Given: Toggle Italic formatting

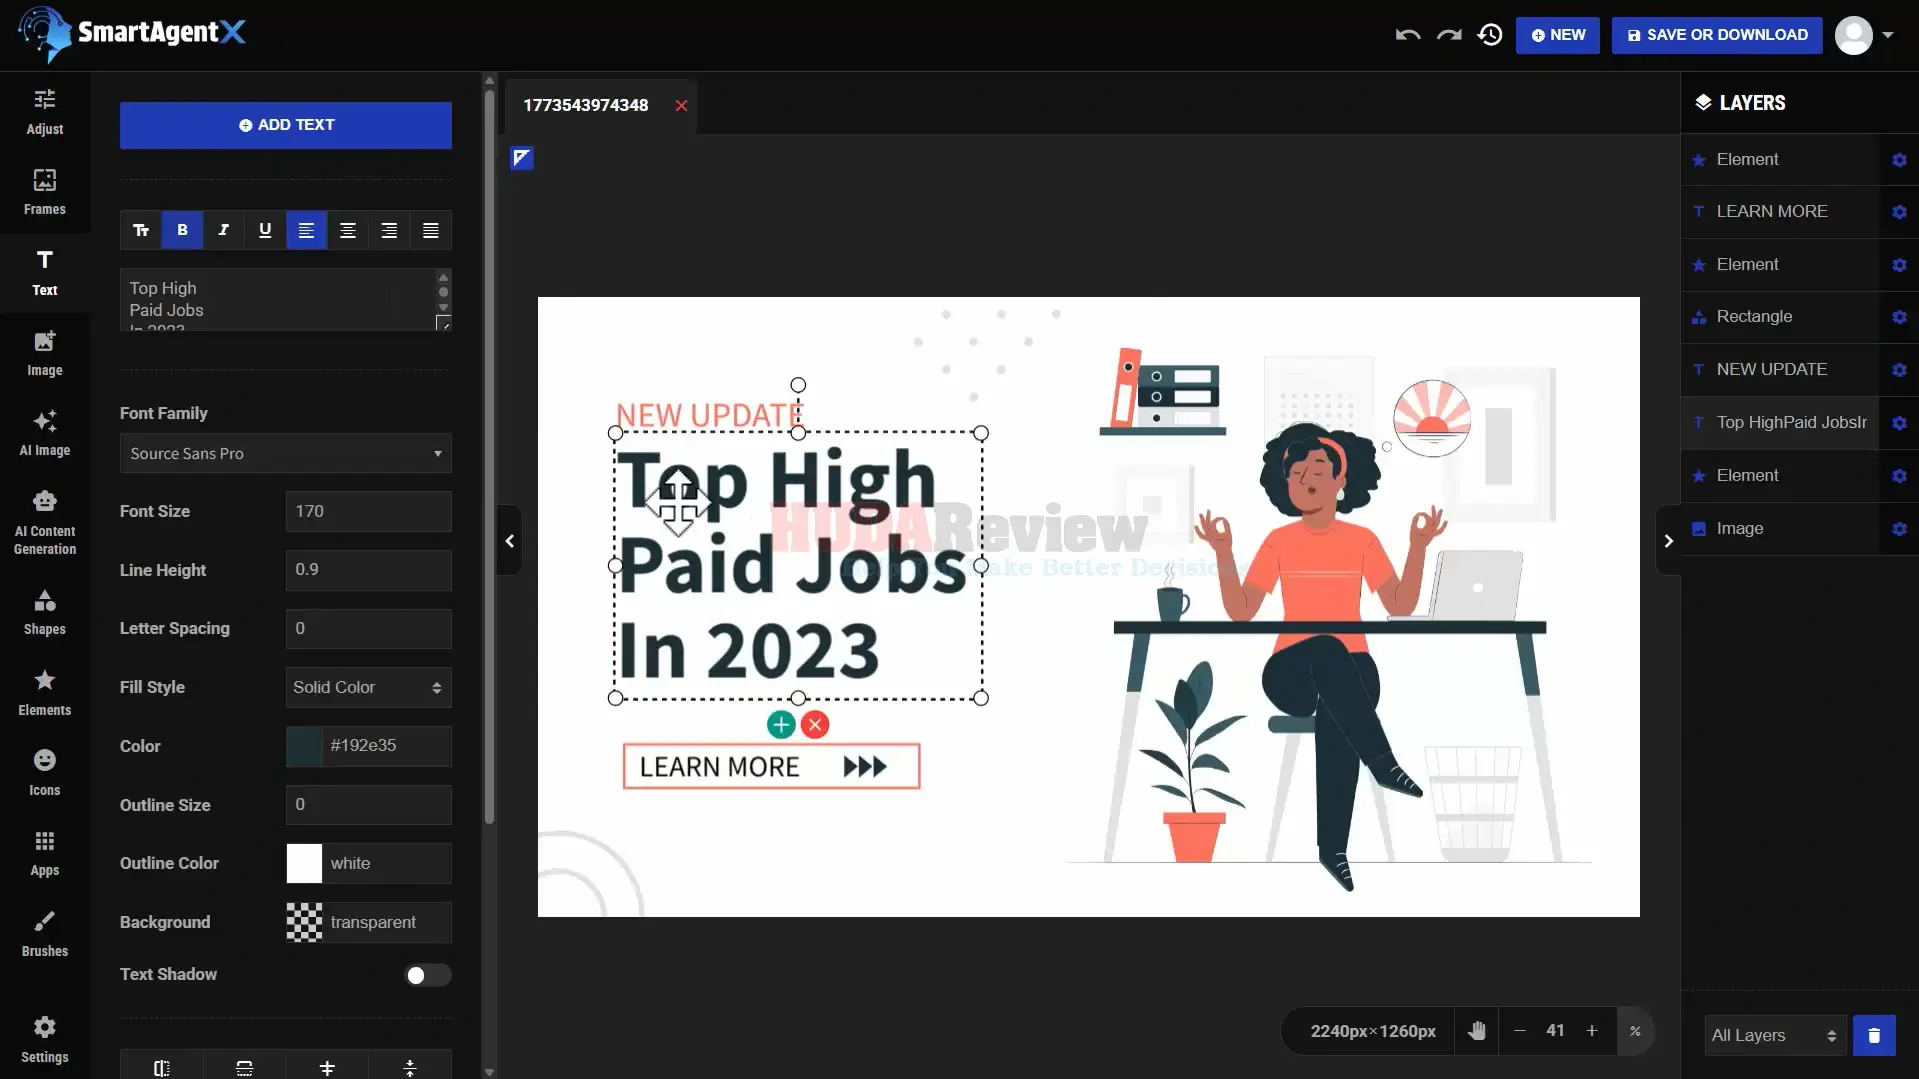Looking at the screenshot, I should tap(224, 230).
